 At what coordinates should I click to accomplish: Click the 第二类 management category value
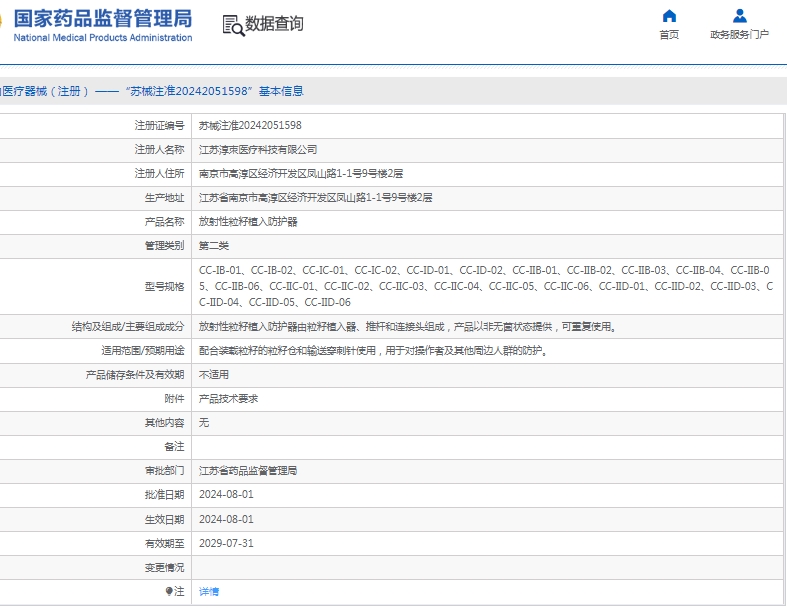[214, 246]
